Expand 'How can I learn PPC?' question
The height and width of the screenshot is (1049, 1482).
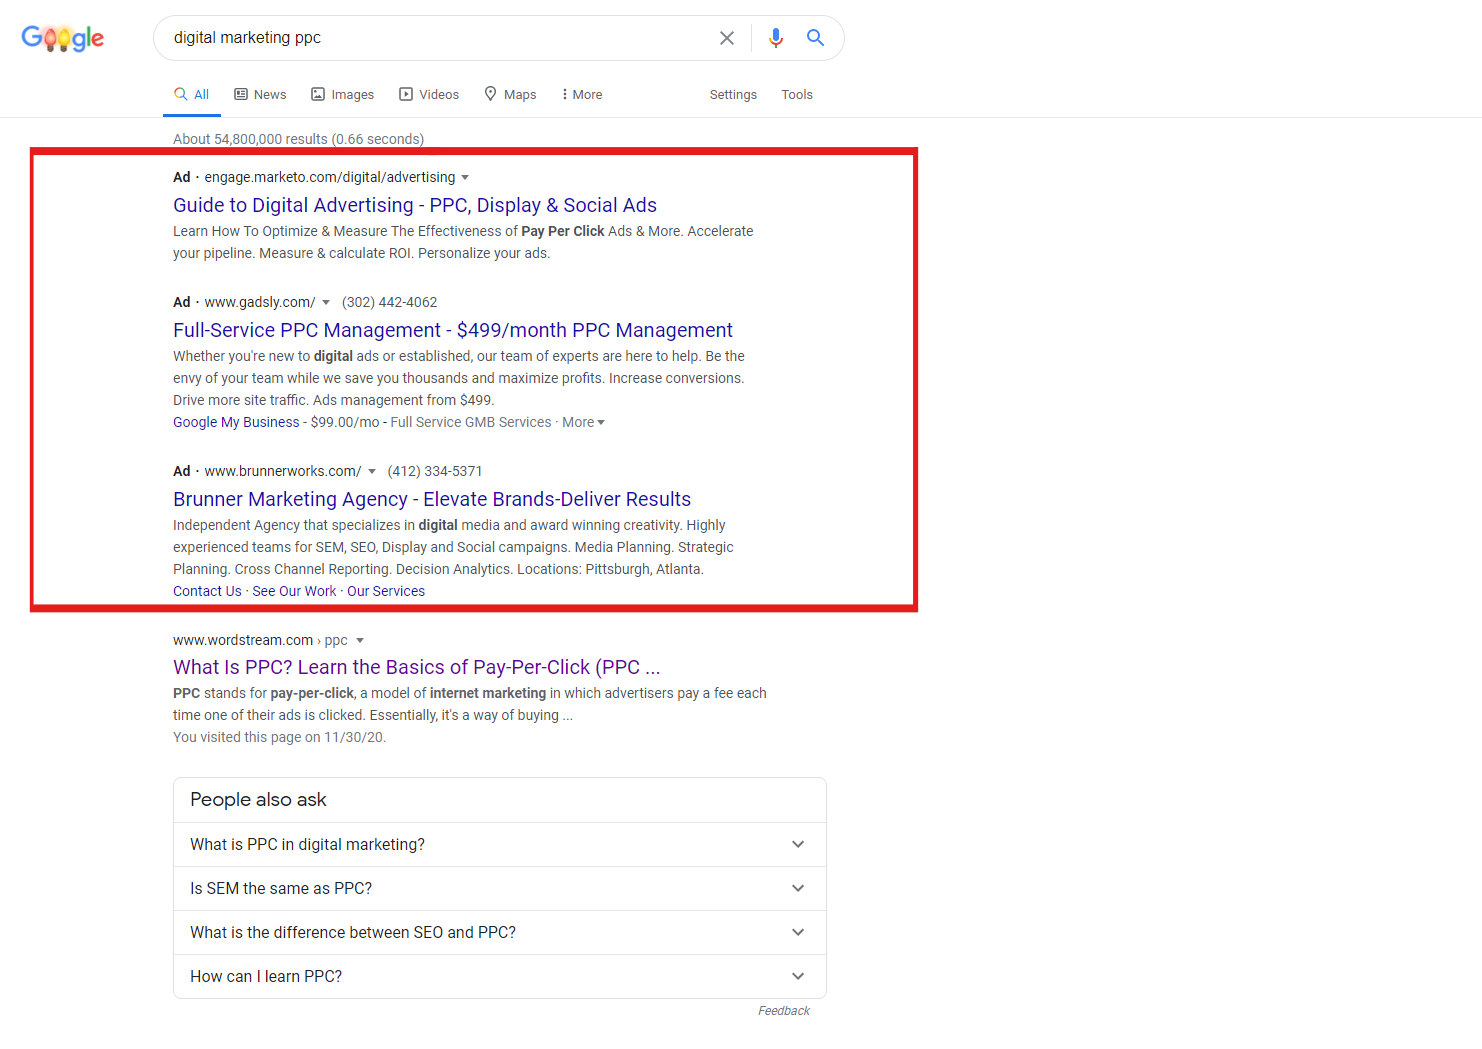[x=500, y=976]
